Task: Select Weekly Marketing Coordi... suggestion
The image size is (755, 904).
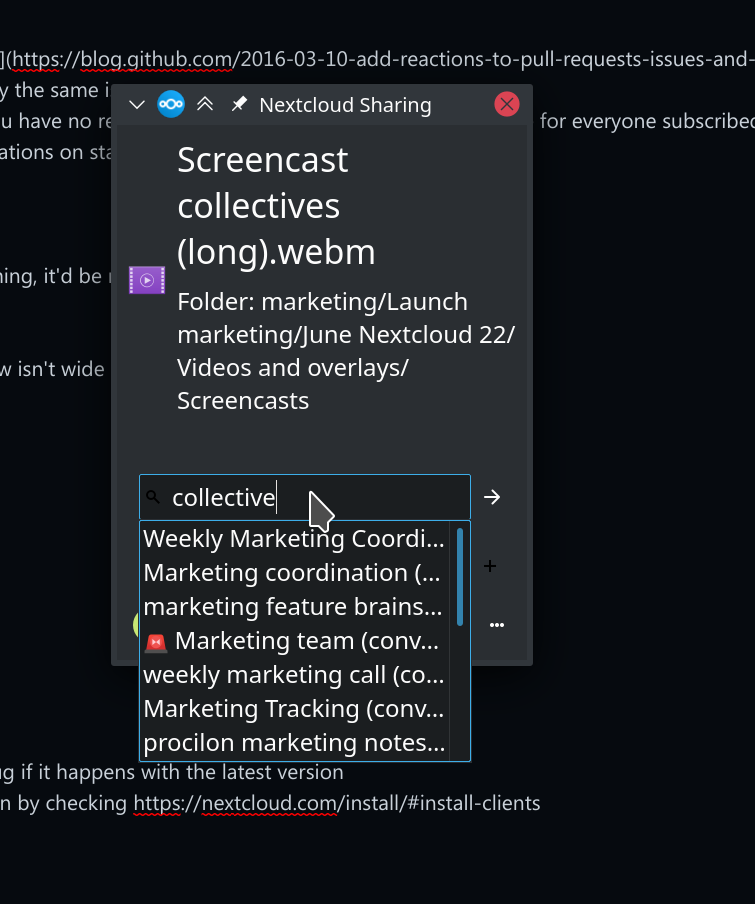Action: (x=294, y=538)
